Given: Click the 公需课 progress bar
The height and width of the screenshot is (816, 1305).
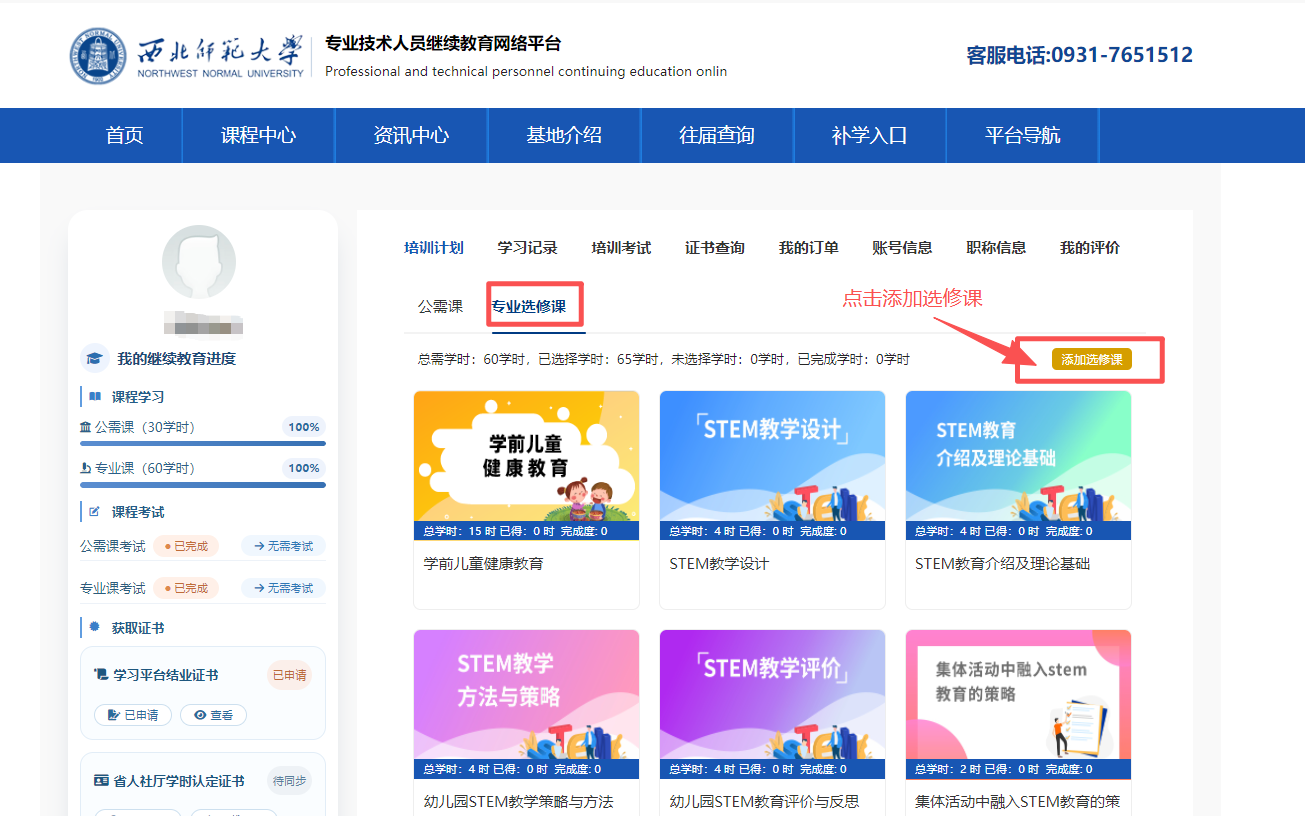Looking at the screenshot, I should (203, 443).
